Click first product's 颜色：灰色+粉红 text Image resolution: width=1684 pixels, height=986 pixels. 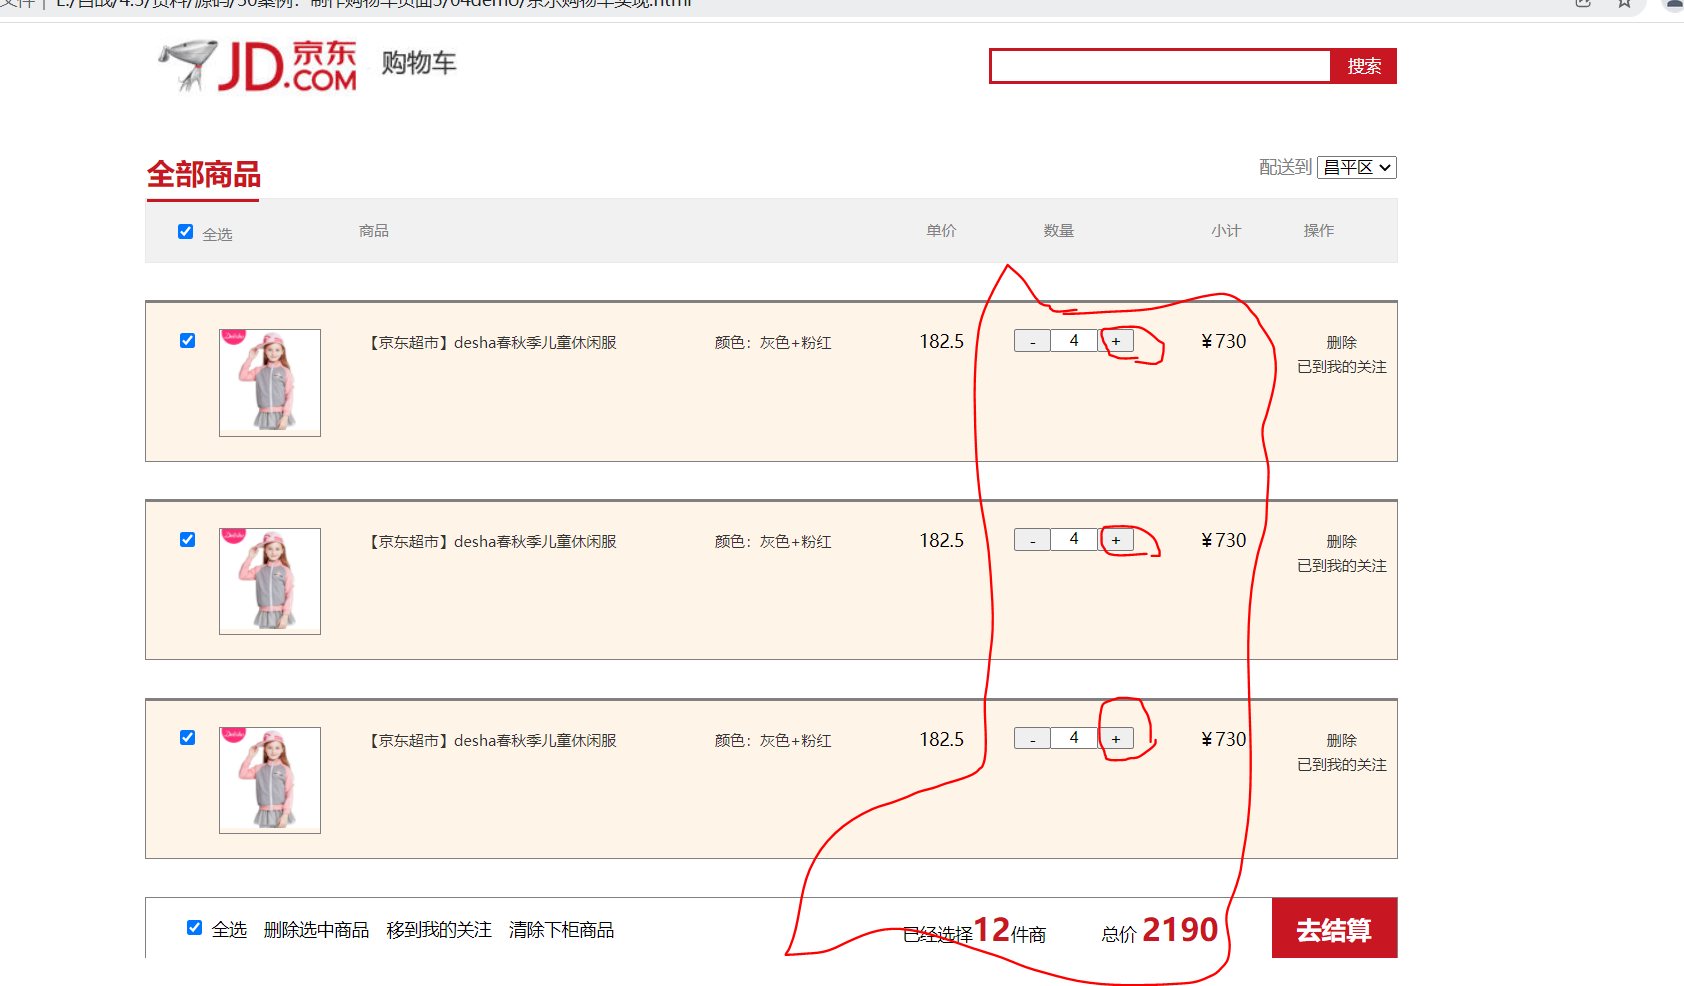click(773, 343)
